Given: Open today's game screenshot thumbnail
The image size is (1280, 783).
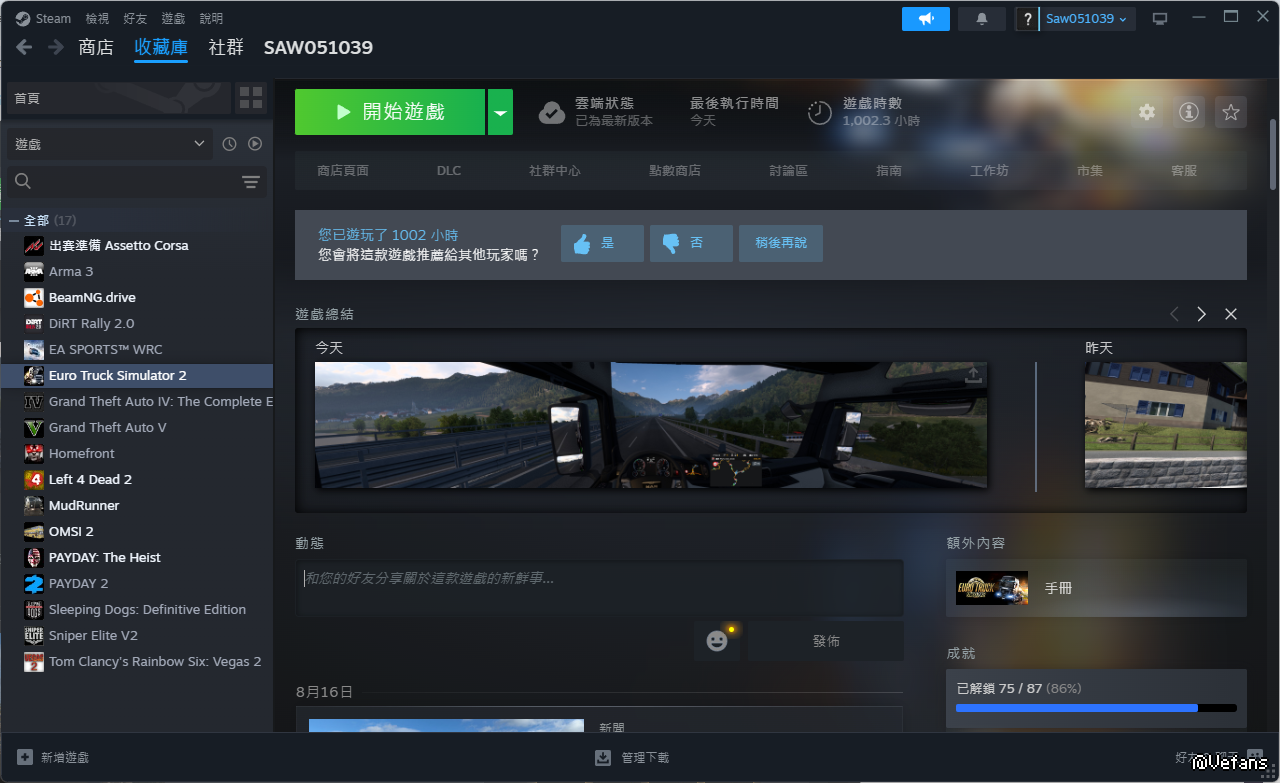Looking at the screenshot, I should point(651,425).
